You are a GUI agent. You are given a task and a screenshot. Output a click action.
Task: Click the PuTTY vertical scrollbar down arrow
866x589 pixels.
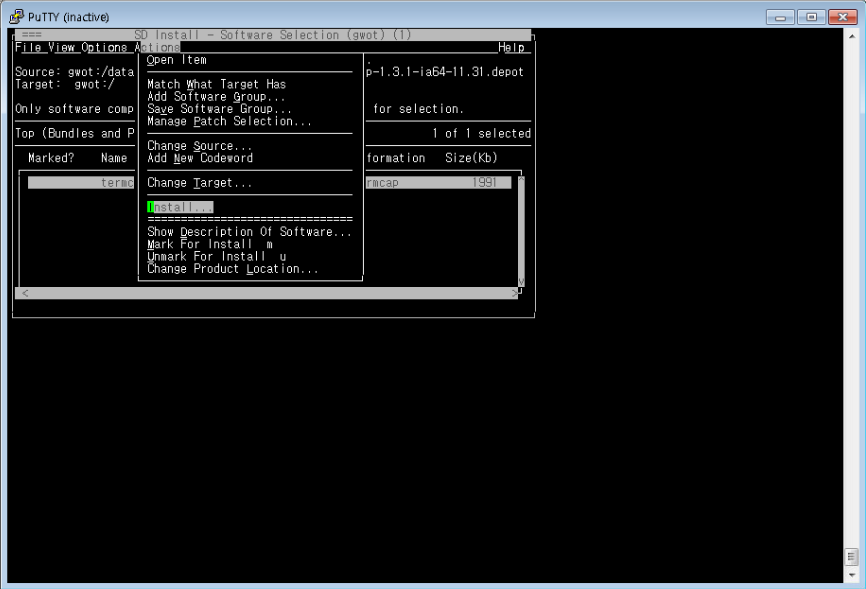852,575
